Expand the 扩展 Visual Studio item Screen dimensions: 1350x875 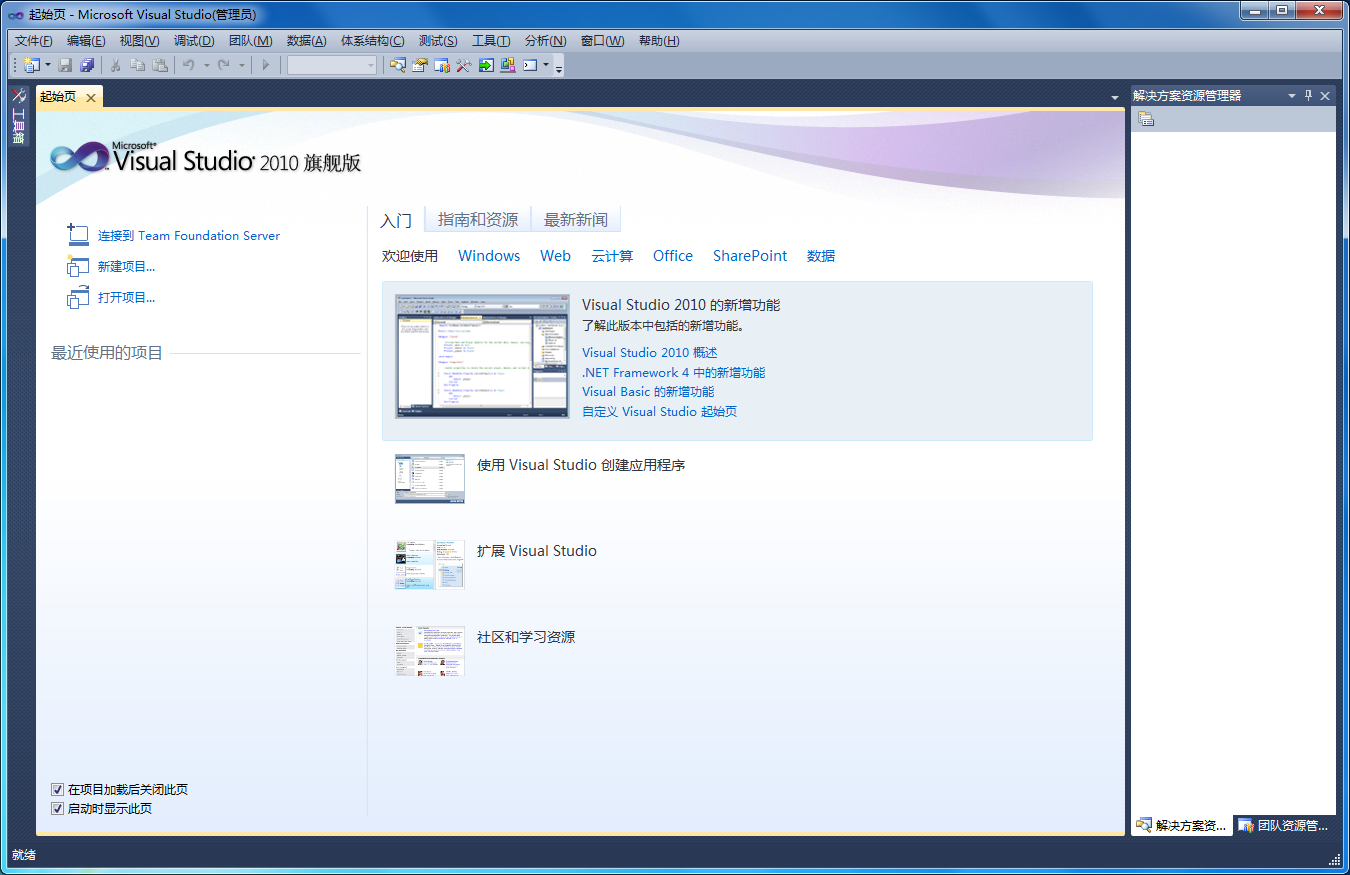(537, 551)
